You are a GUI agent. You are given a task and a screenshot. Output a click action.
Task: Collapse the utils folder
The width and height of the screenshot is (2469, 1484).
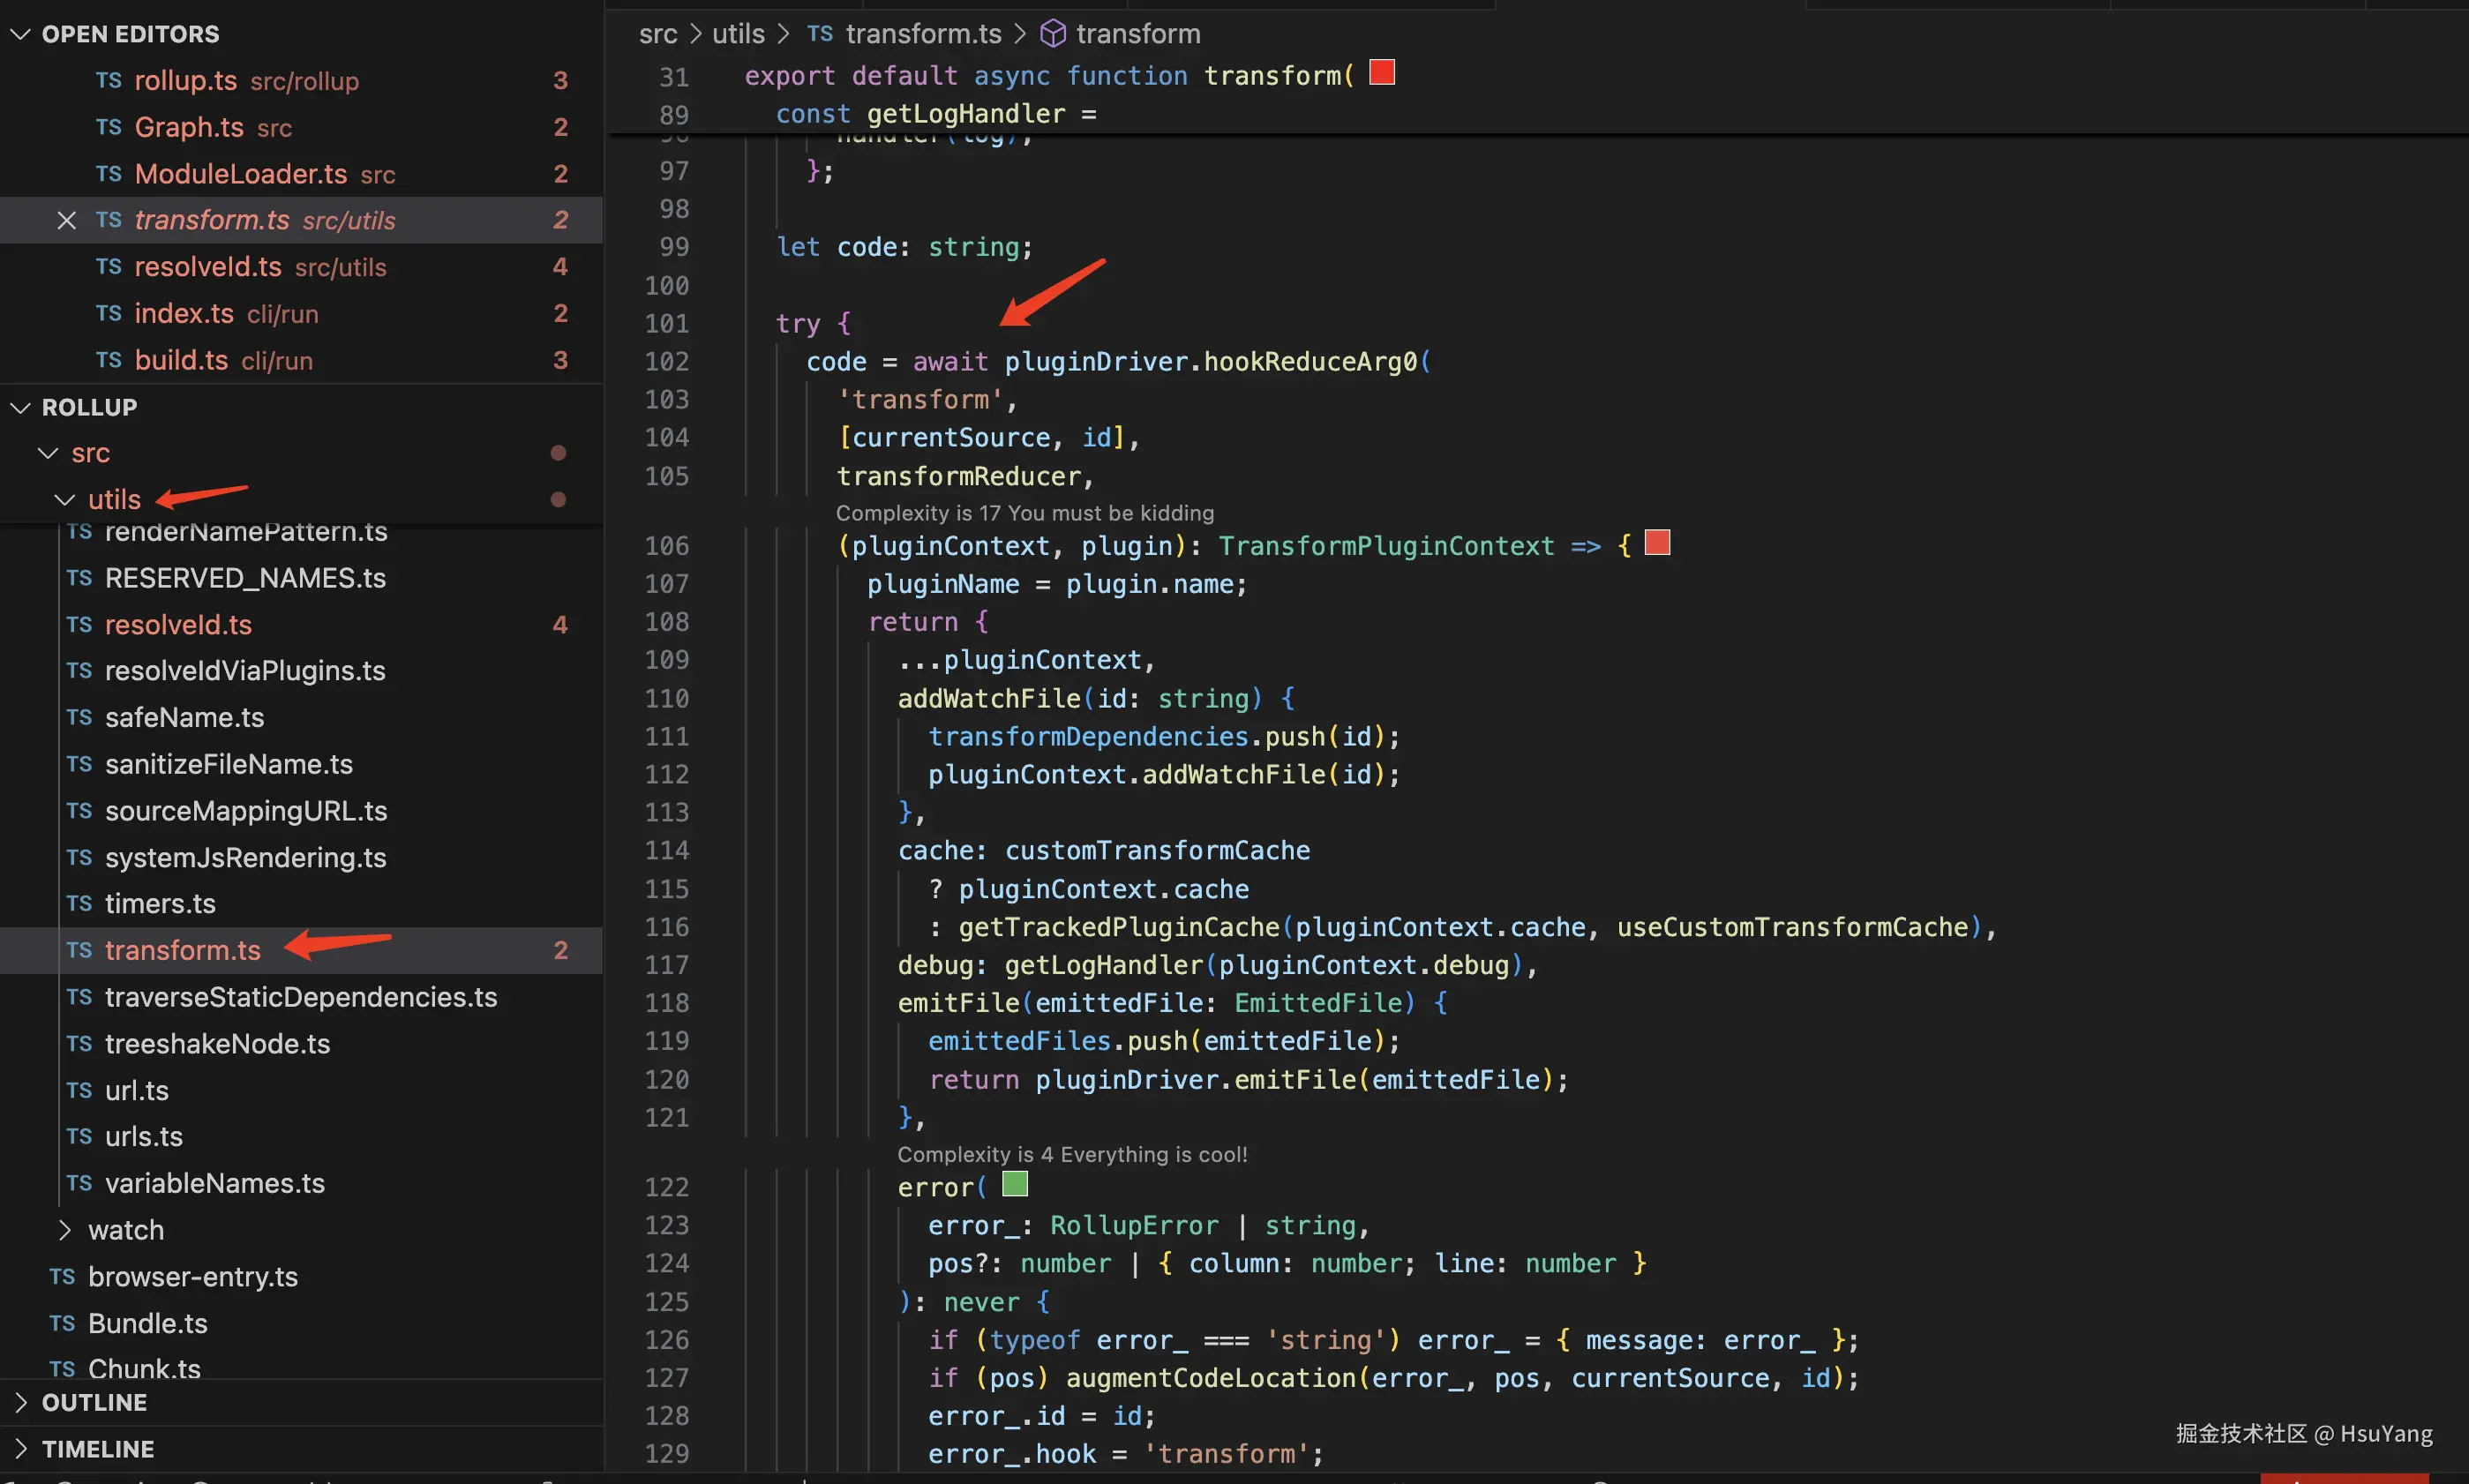(x=65, y=499)
